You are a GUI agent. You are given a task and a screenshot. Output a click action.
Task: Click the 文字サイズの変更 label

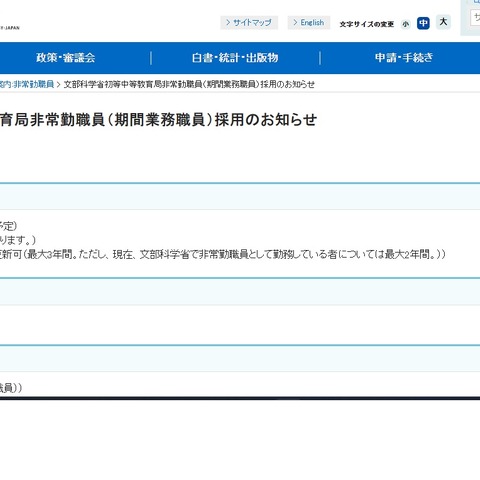coord(366,24)
